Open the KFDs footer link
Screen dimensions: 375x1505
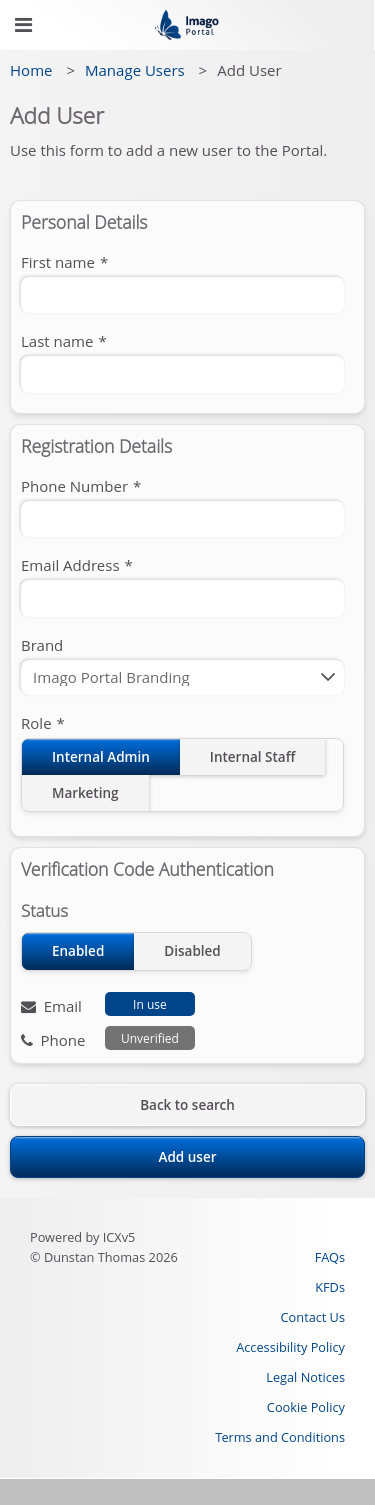point(330,1287)
